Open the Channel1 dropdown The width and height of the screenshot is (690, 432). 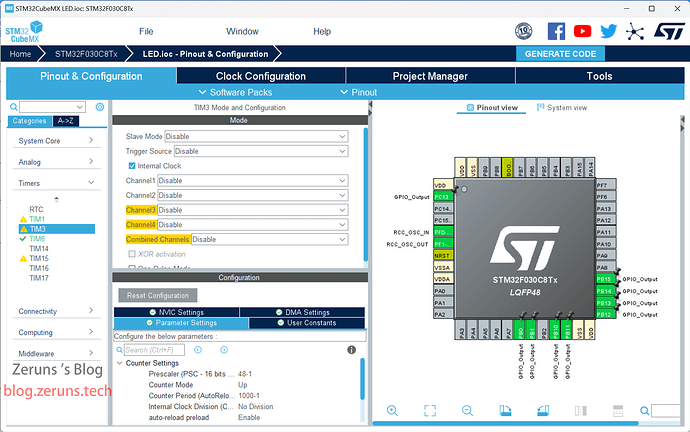(x=252, y=181)
